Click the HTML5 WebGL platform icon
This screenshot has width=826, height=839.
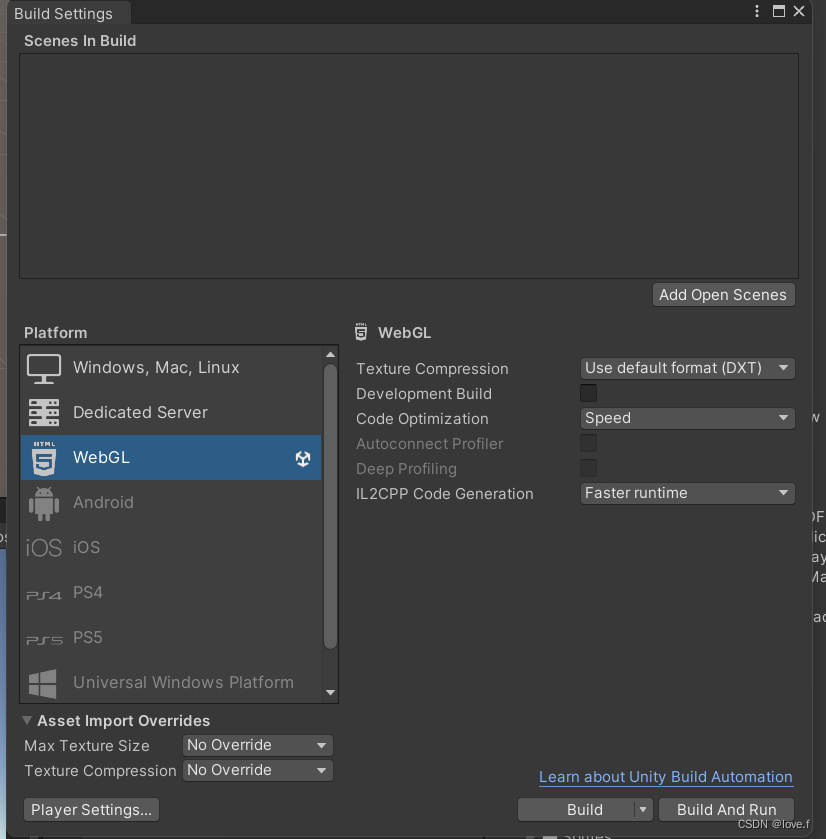pos(44,458)
